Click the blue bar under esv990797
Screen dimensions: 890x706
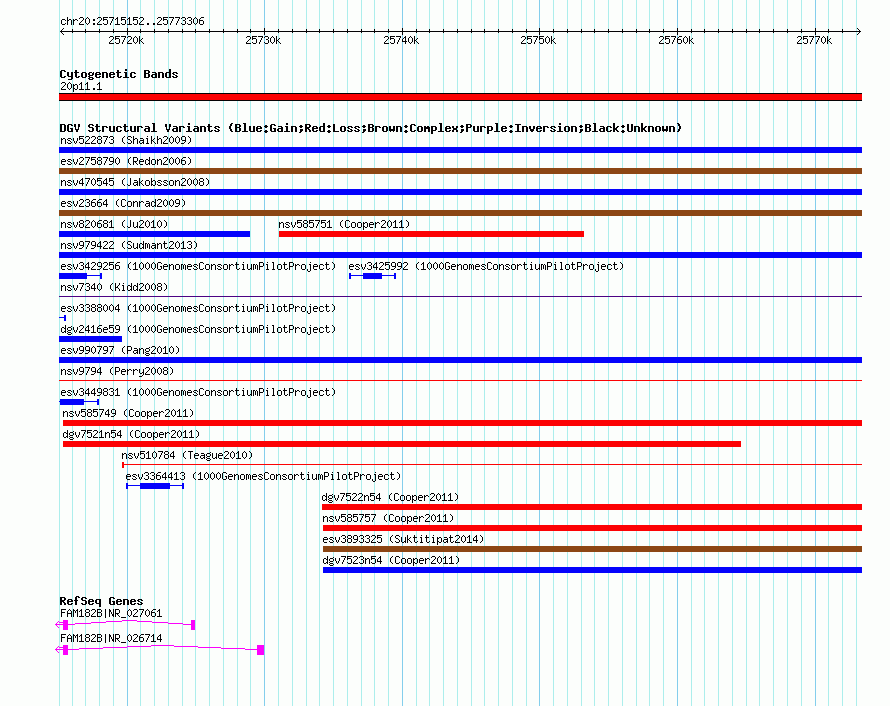(x=460, y=360)
